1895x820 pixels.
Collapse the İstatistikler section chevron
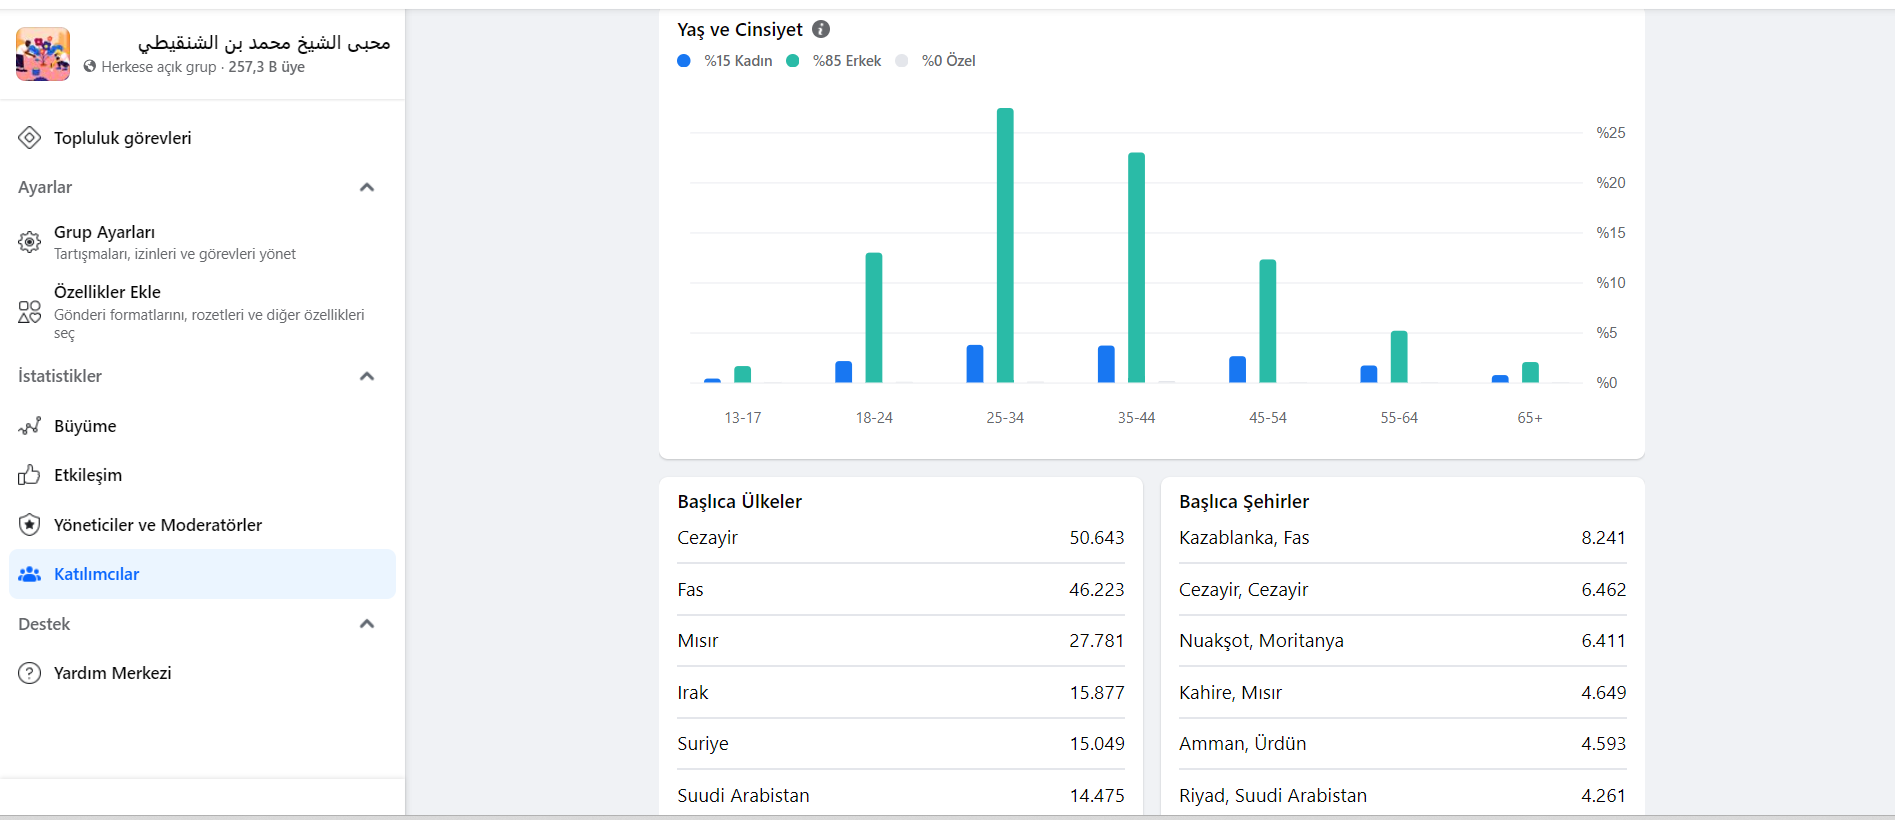(367, 376)
